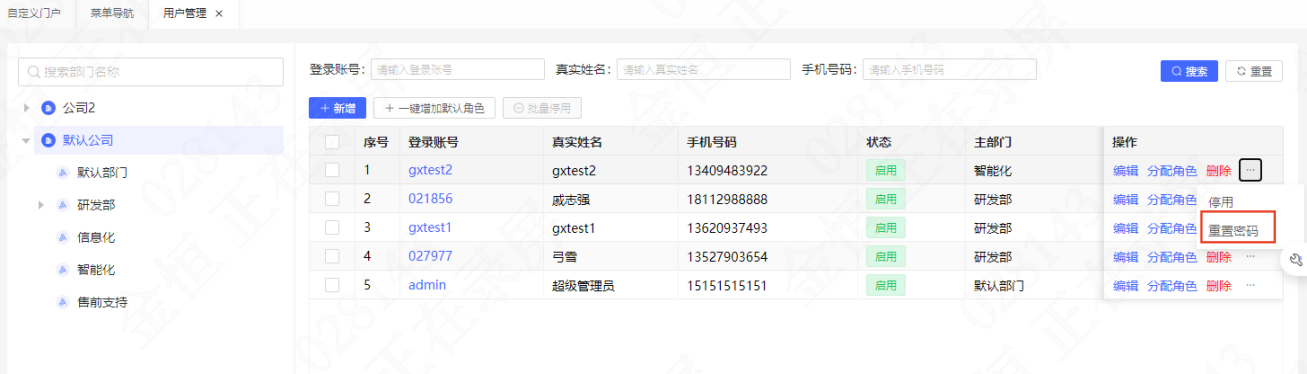Click the 公司2 company icon

point(47,108)
